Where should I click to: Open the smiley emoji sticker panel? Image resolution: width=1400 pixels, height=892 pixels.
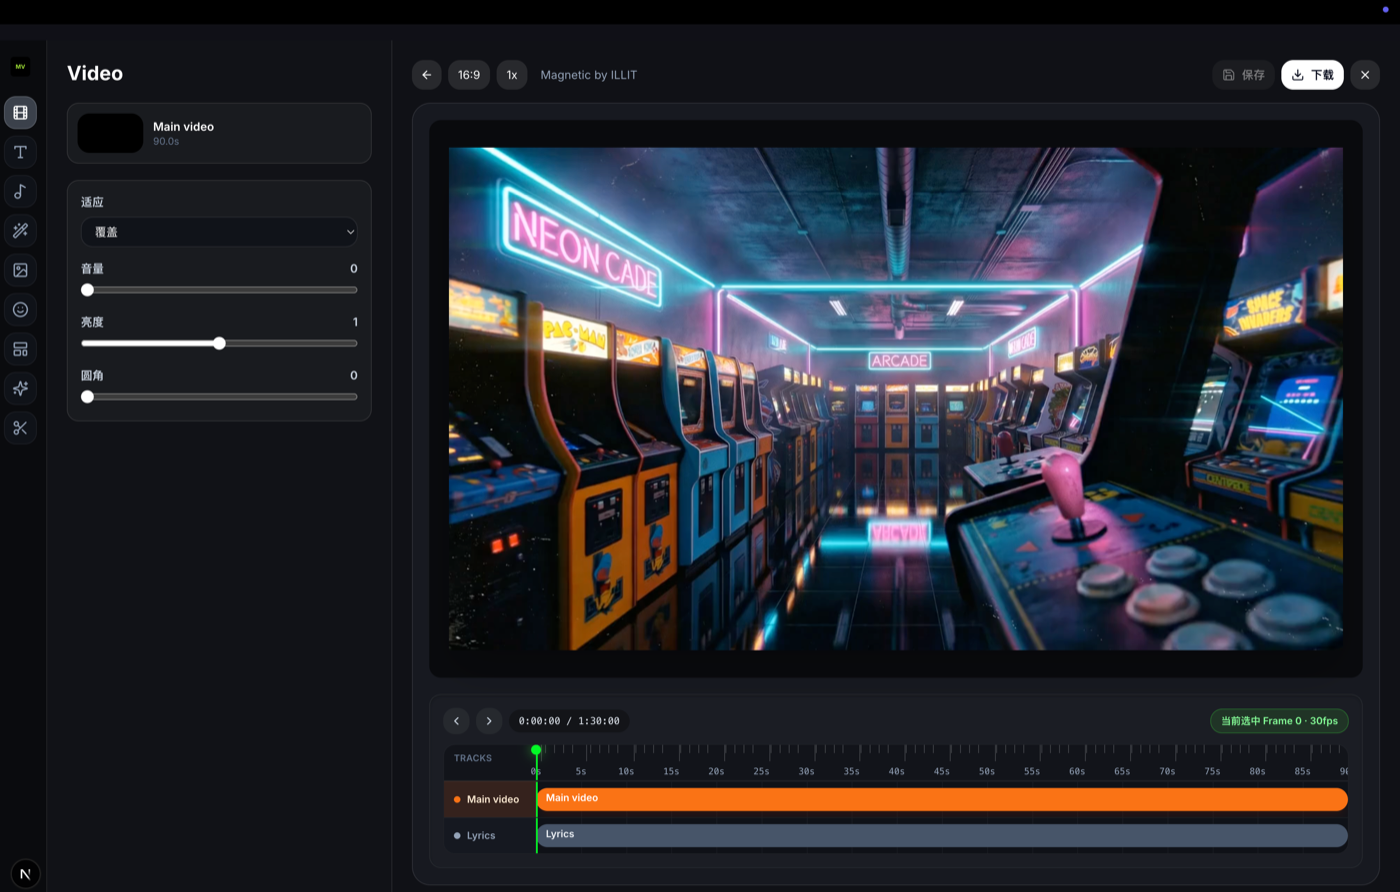pyautogui.click(x=20, y=310)
